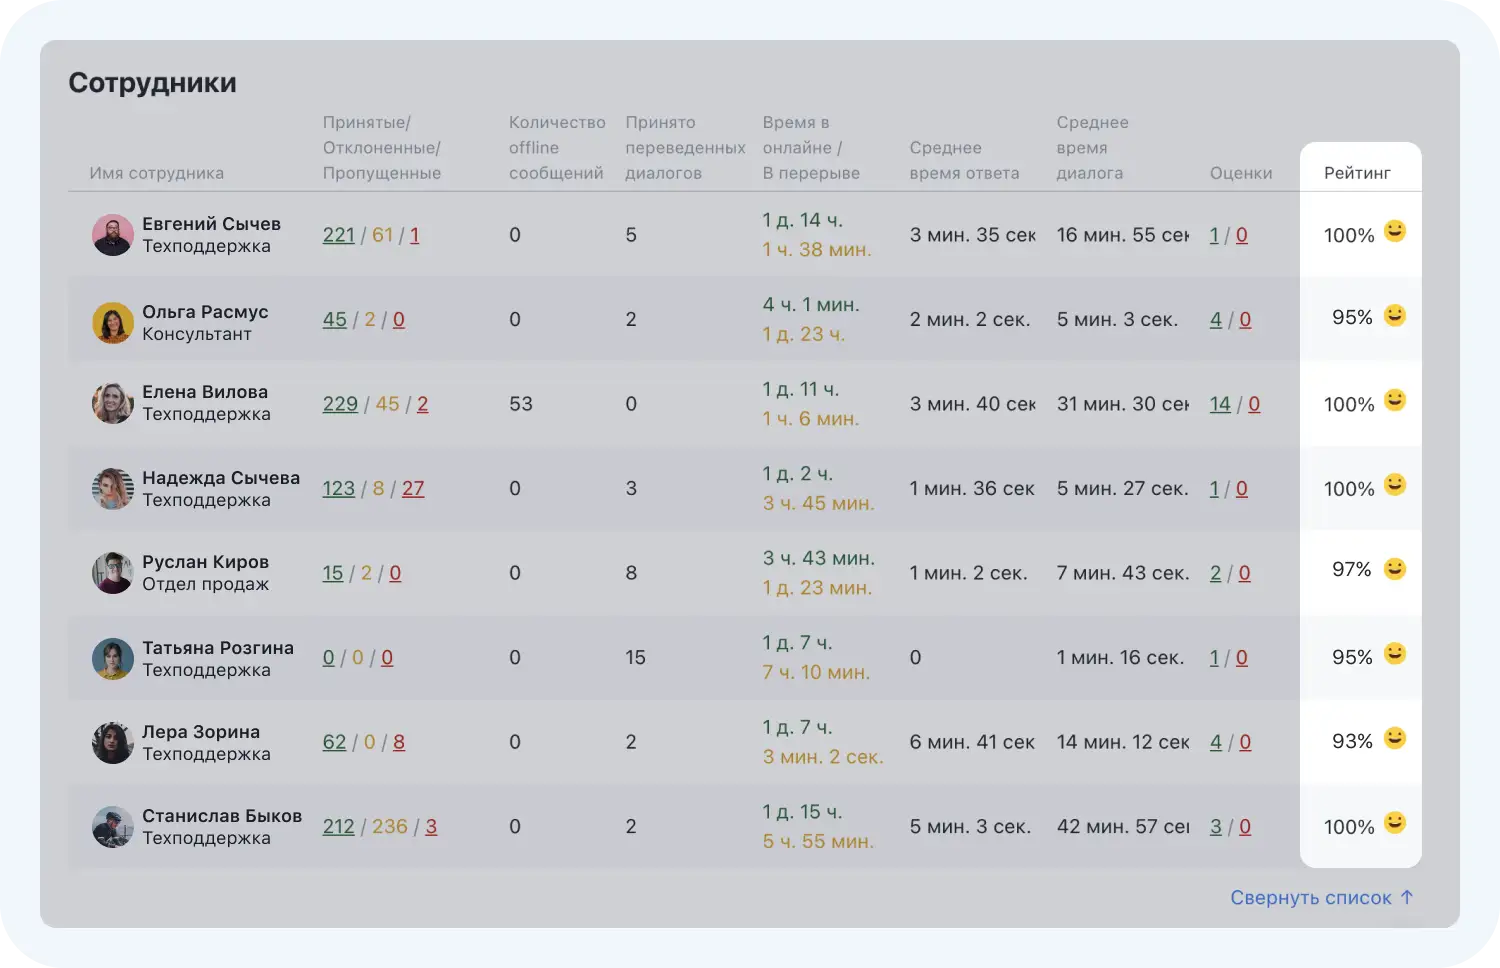Viewport: 1500px width, 968px height.
Task: Open the 45 accepted dialogs for Ольга Расмус
Action: [334, 320]
